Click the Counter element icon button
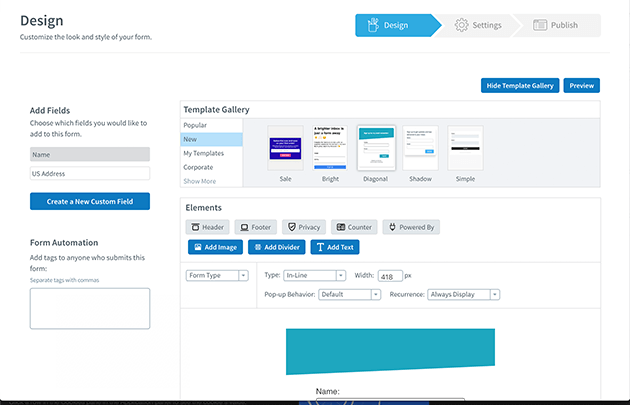Screen dimensions: 630x405 [x=354, y=227]
